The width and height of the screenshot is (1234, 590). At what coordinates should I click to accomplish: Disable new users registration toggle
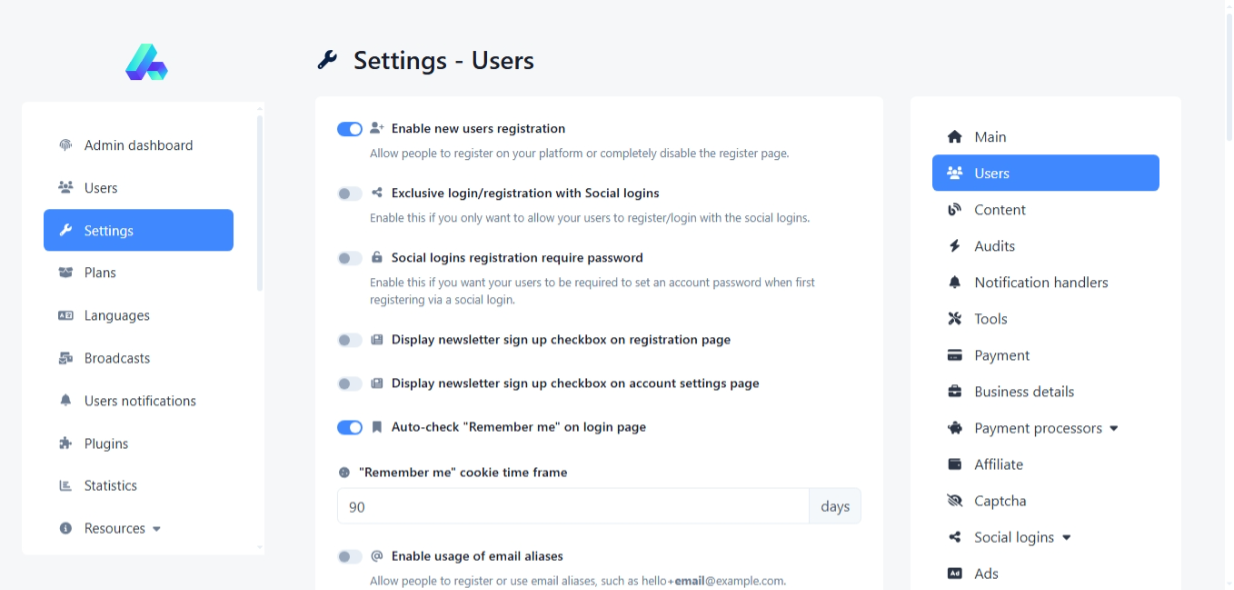[350, 129]
